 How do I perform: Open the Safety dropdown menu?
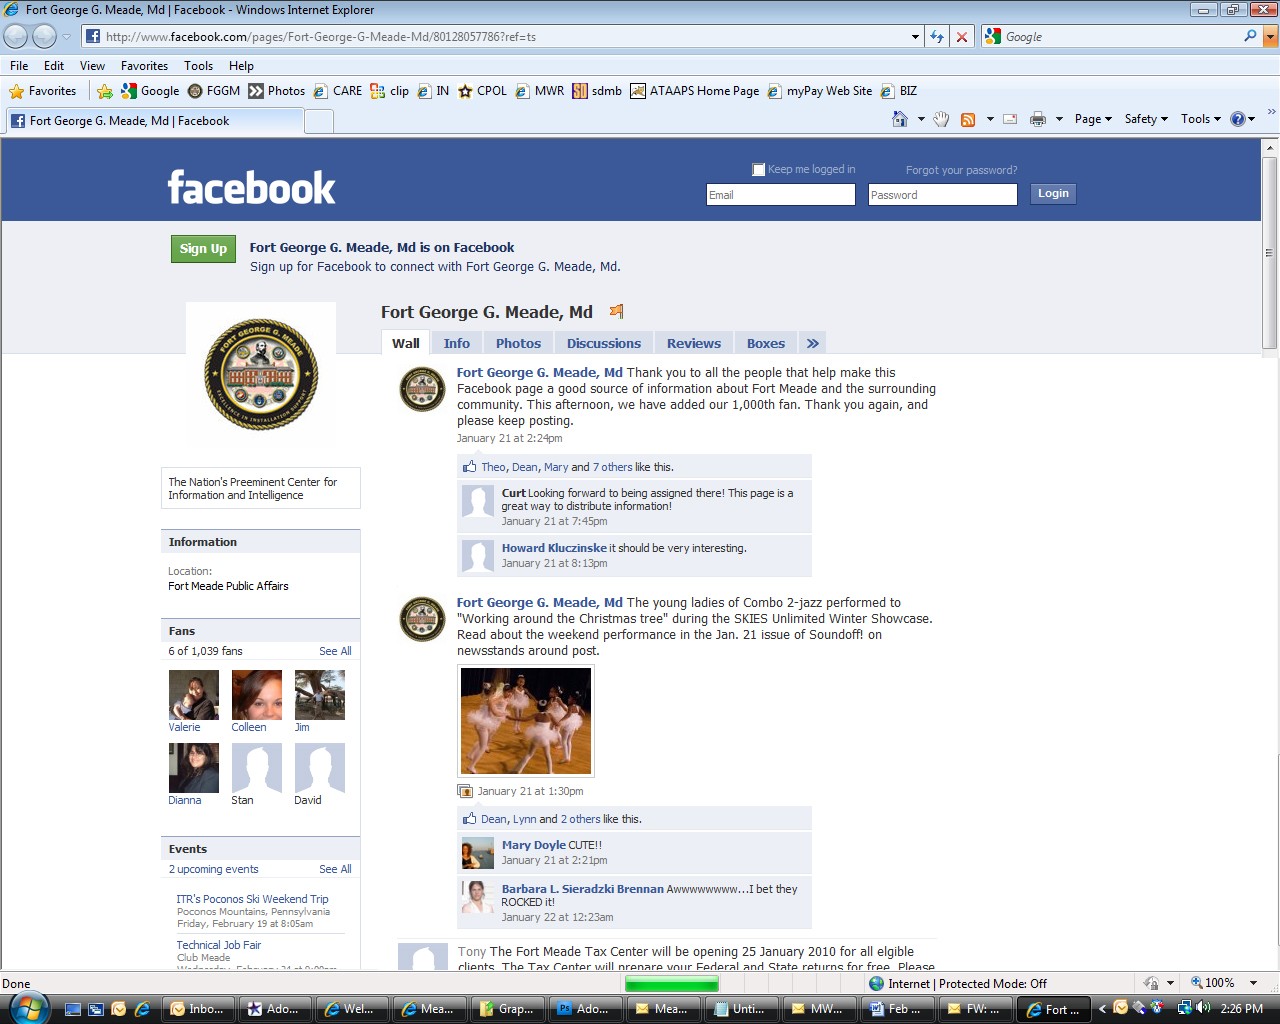[x=1146, y=119]
